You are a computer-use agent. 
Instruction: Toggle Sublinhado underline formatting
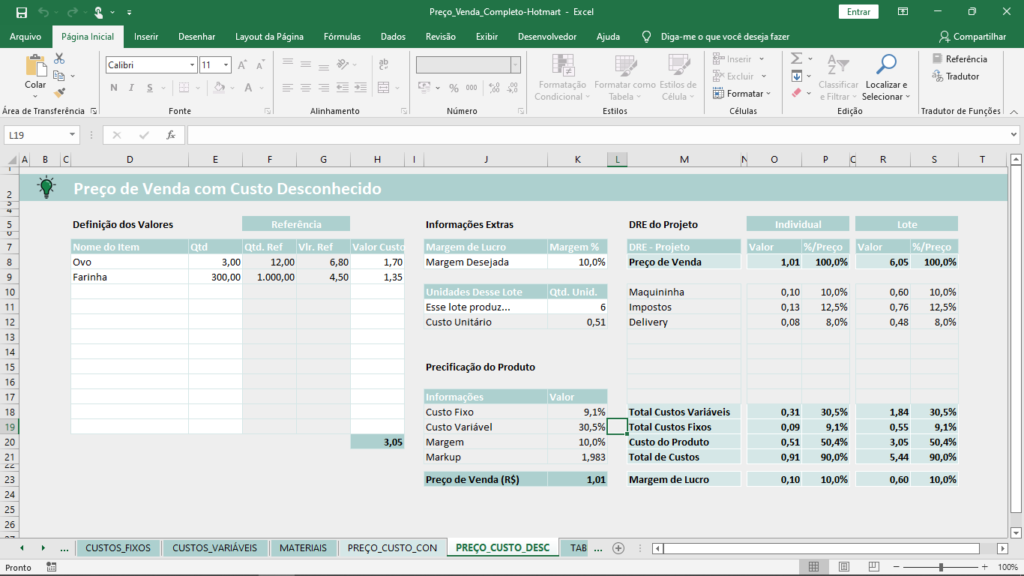point(148,87)
